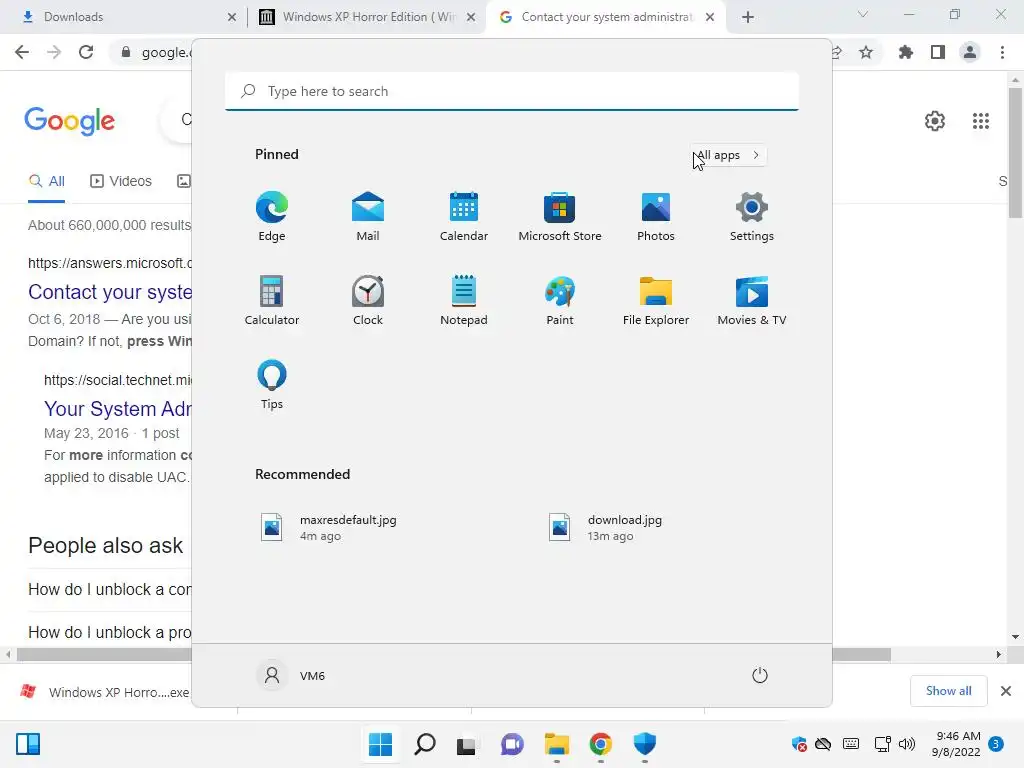Image resolution: width=1024 pixels, height=768 pixels.
Task: Open the network icon in system tray
Action: tap(882, 744)
